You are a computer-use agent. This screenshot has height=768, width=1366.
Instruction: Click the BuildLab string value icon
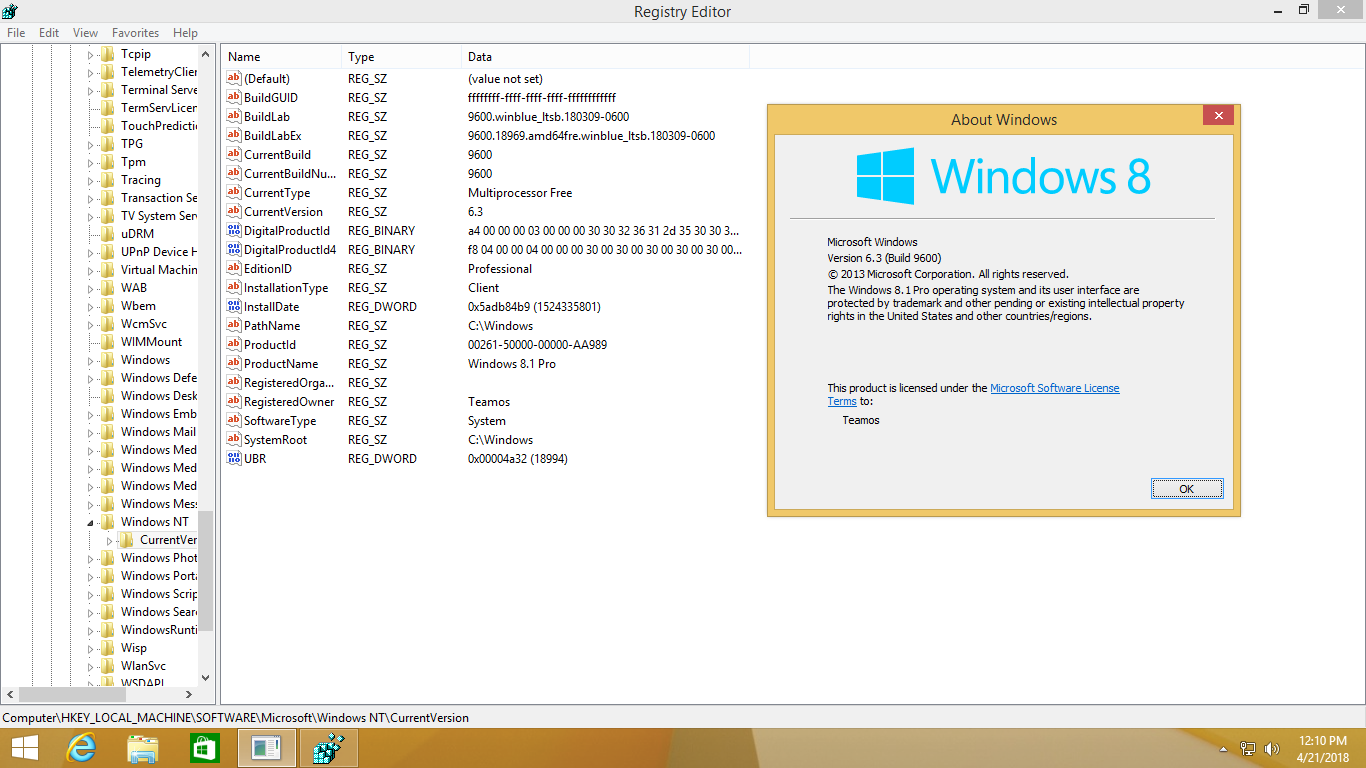pos(234,117)
